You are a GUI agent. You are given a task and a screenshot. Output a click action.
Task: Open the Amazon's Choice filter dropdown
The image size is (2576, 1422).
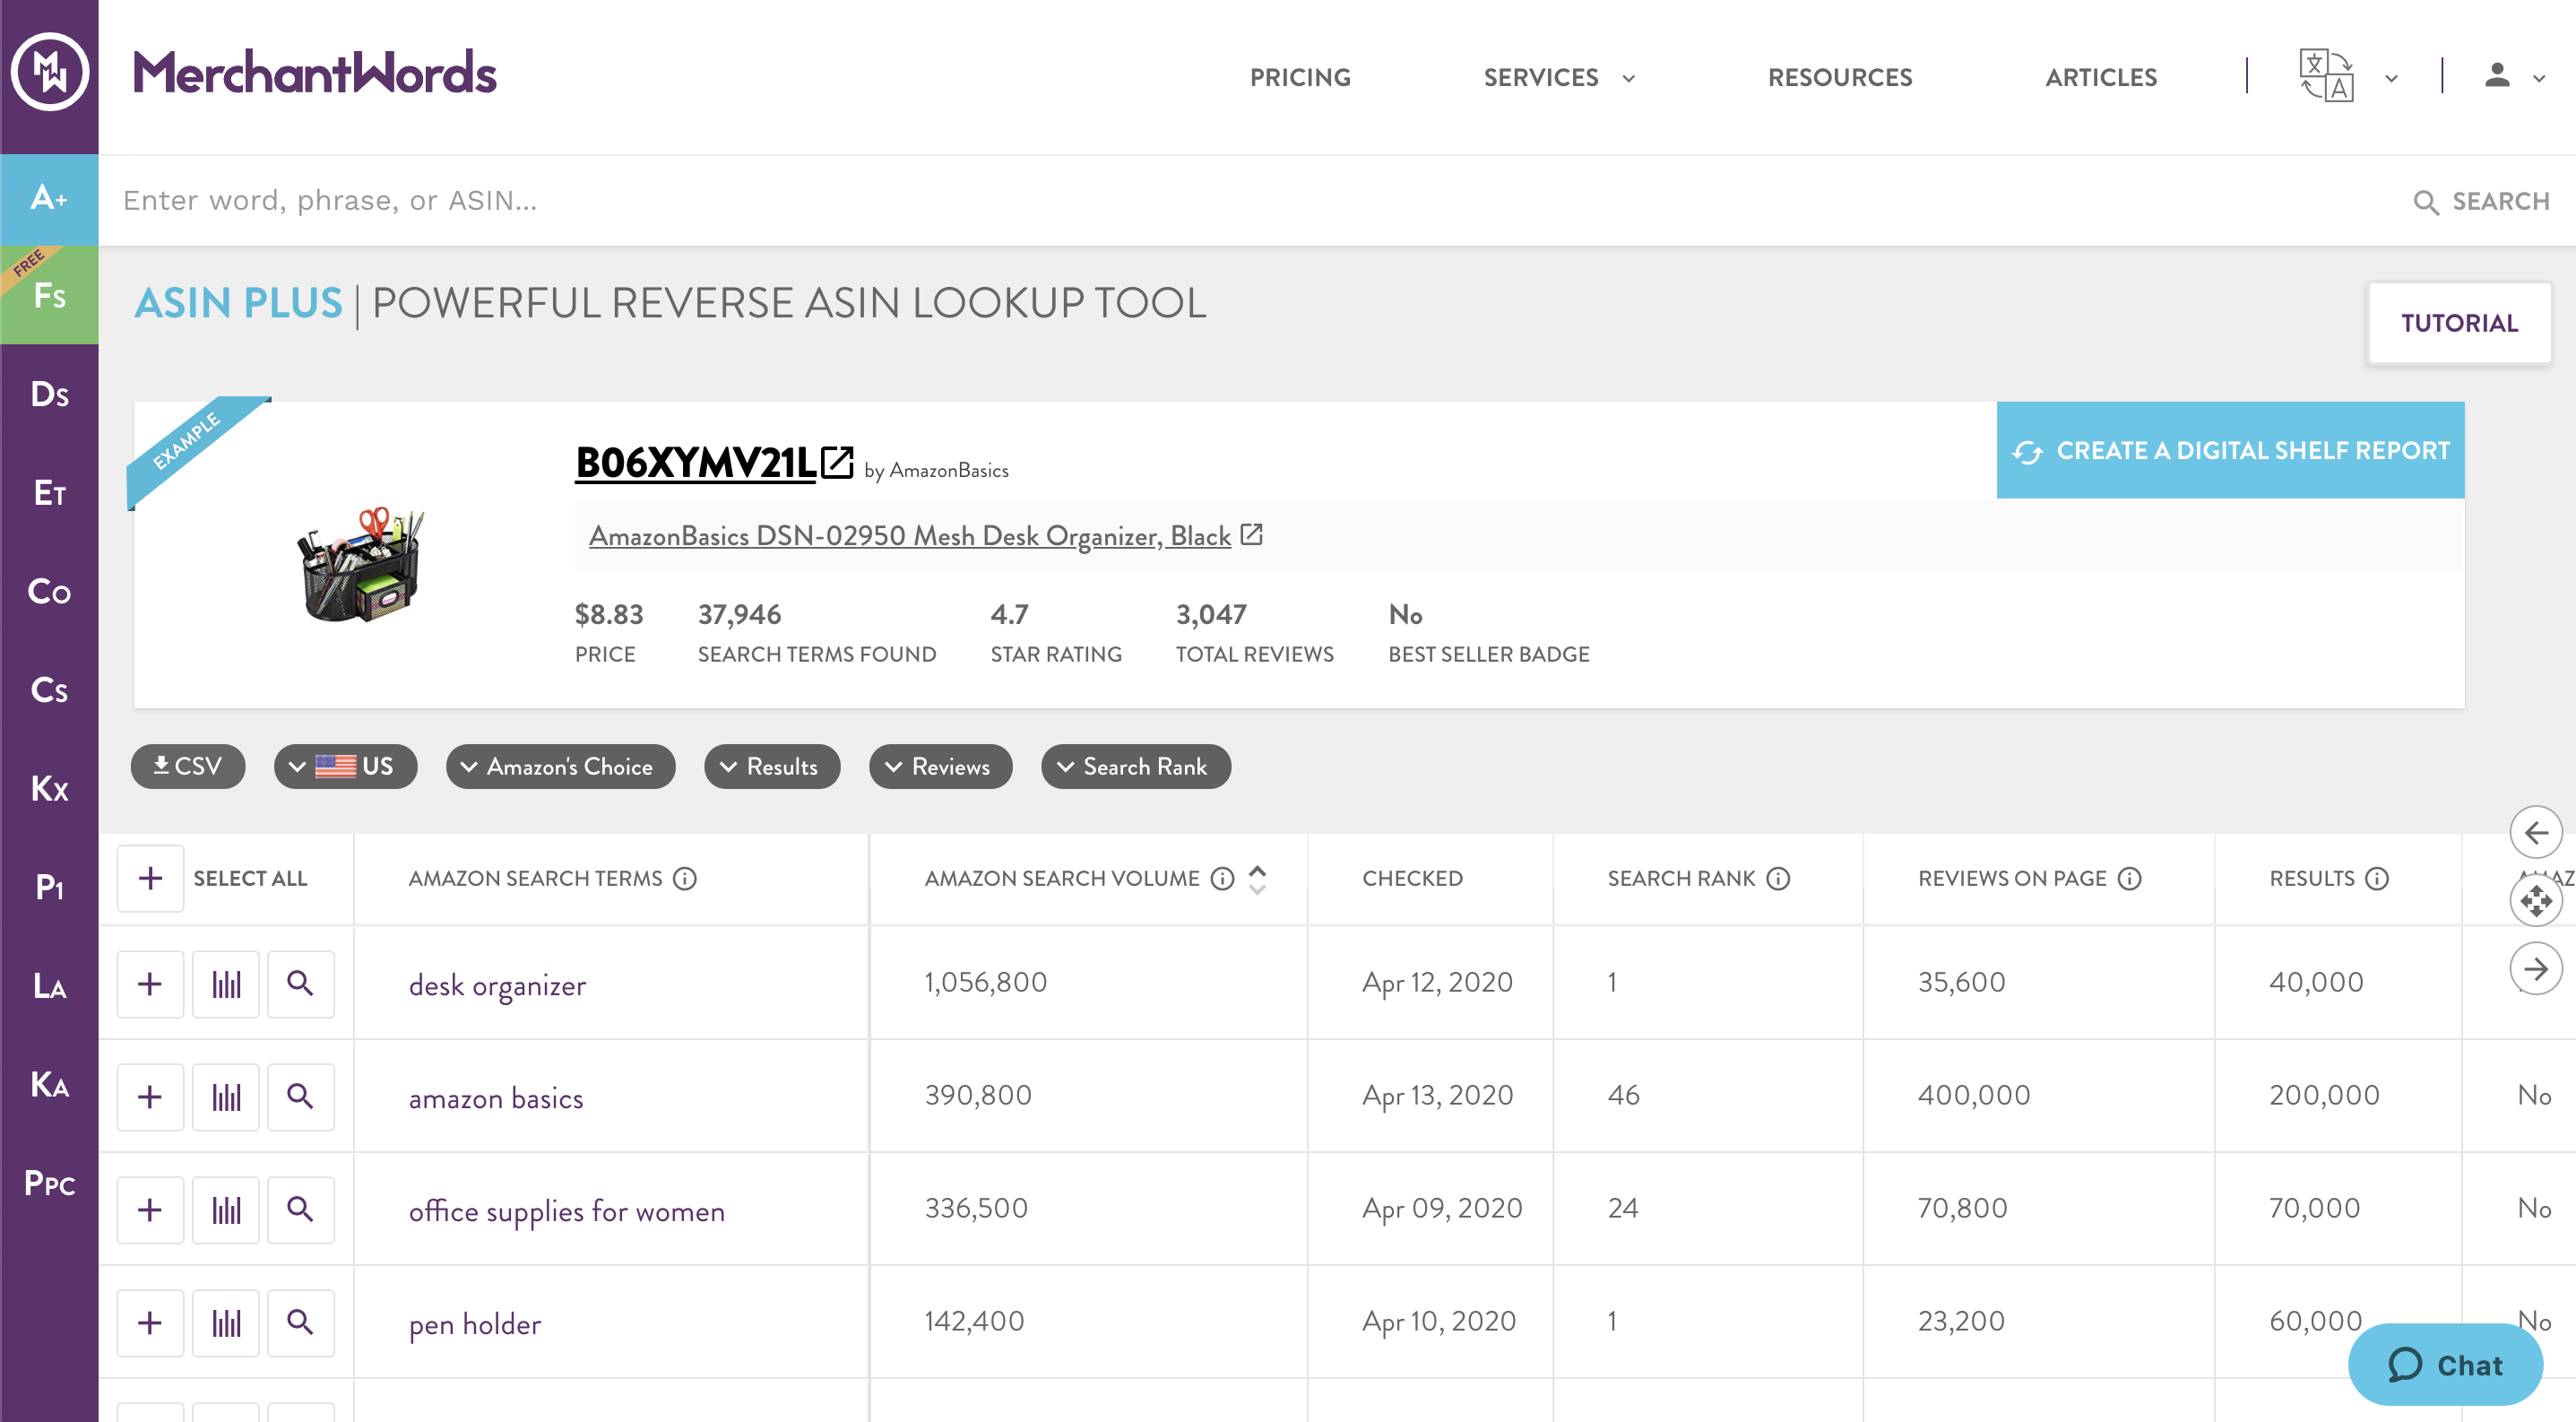pos(560,766)
